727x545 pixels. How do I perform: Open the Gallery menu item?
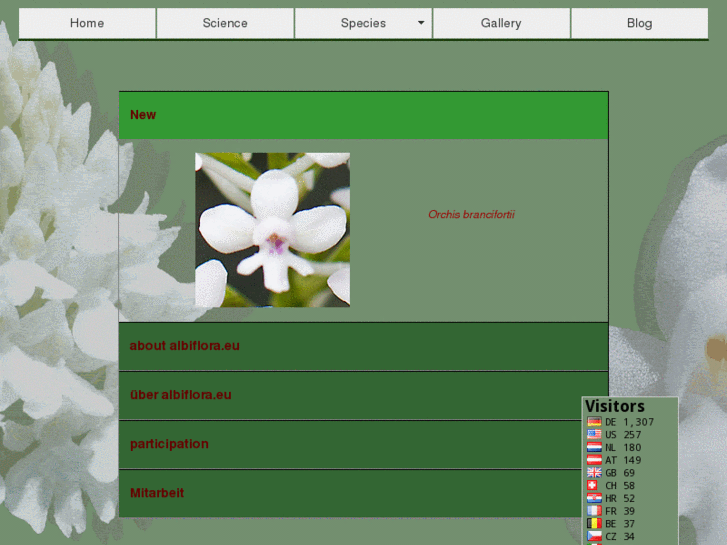point(501,23)
